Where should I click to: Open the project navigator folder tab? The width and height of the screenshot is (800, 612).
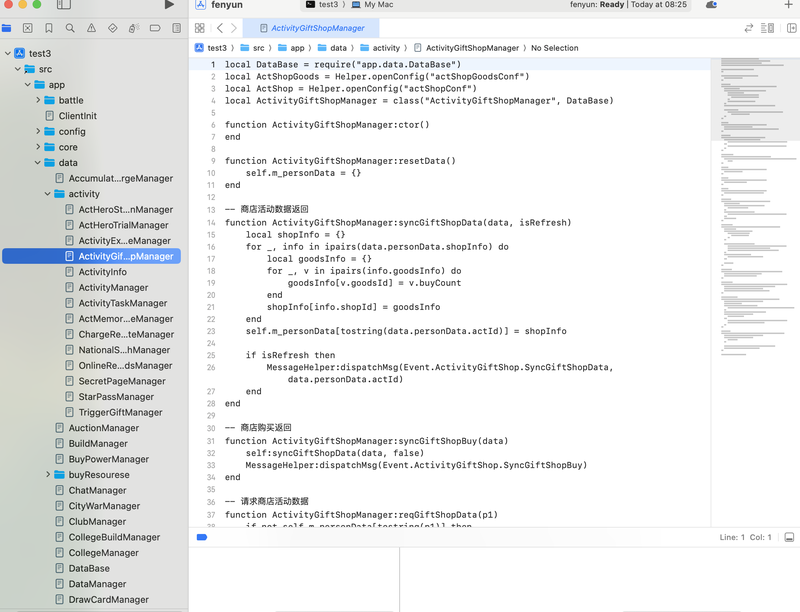pos(7,28)
